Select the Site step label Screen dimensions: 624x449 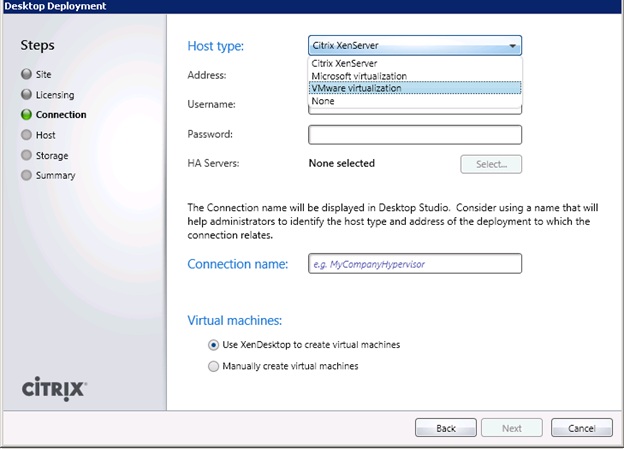tap(43, 74)
